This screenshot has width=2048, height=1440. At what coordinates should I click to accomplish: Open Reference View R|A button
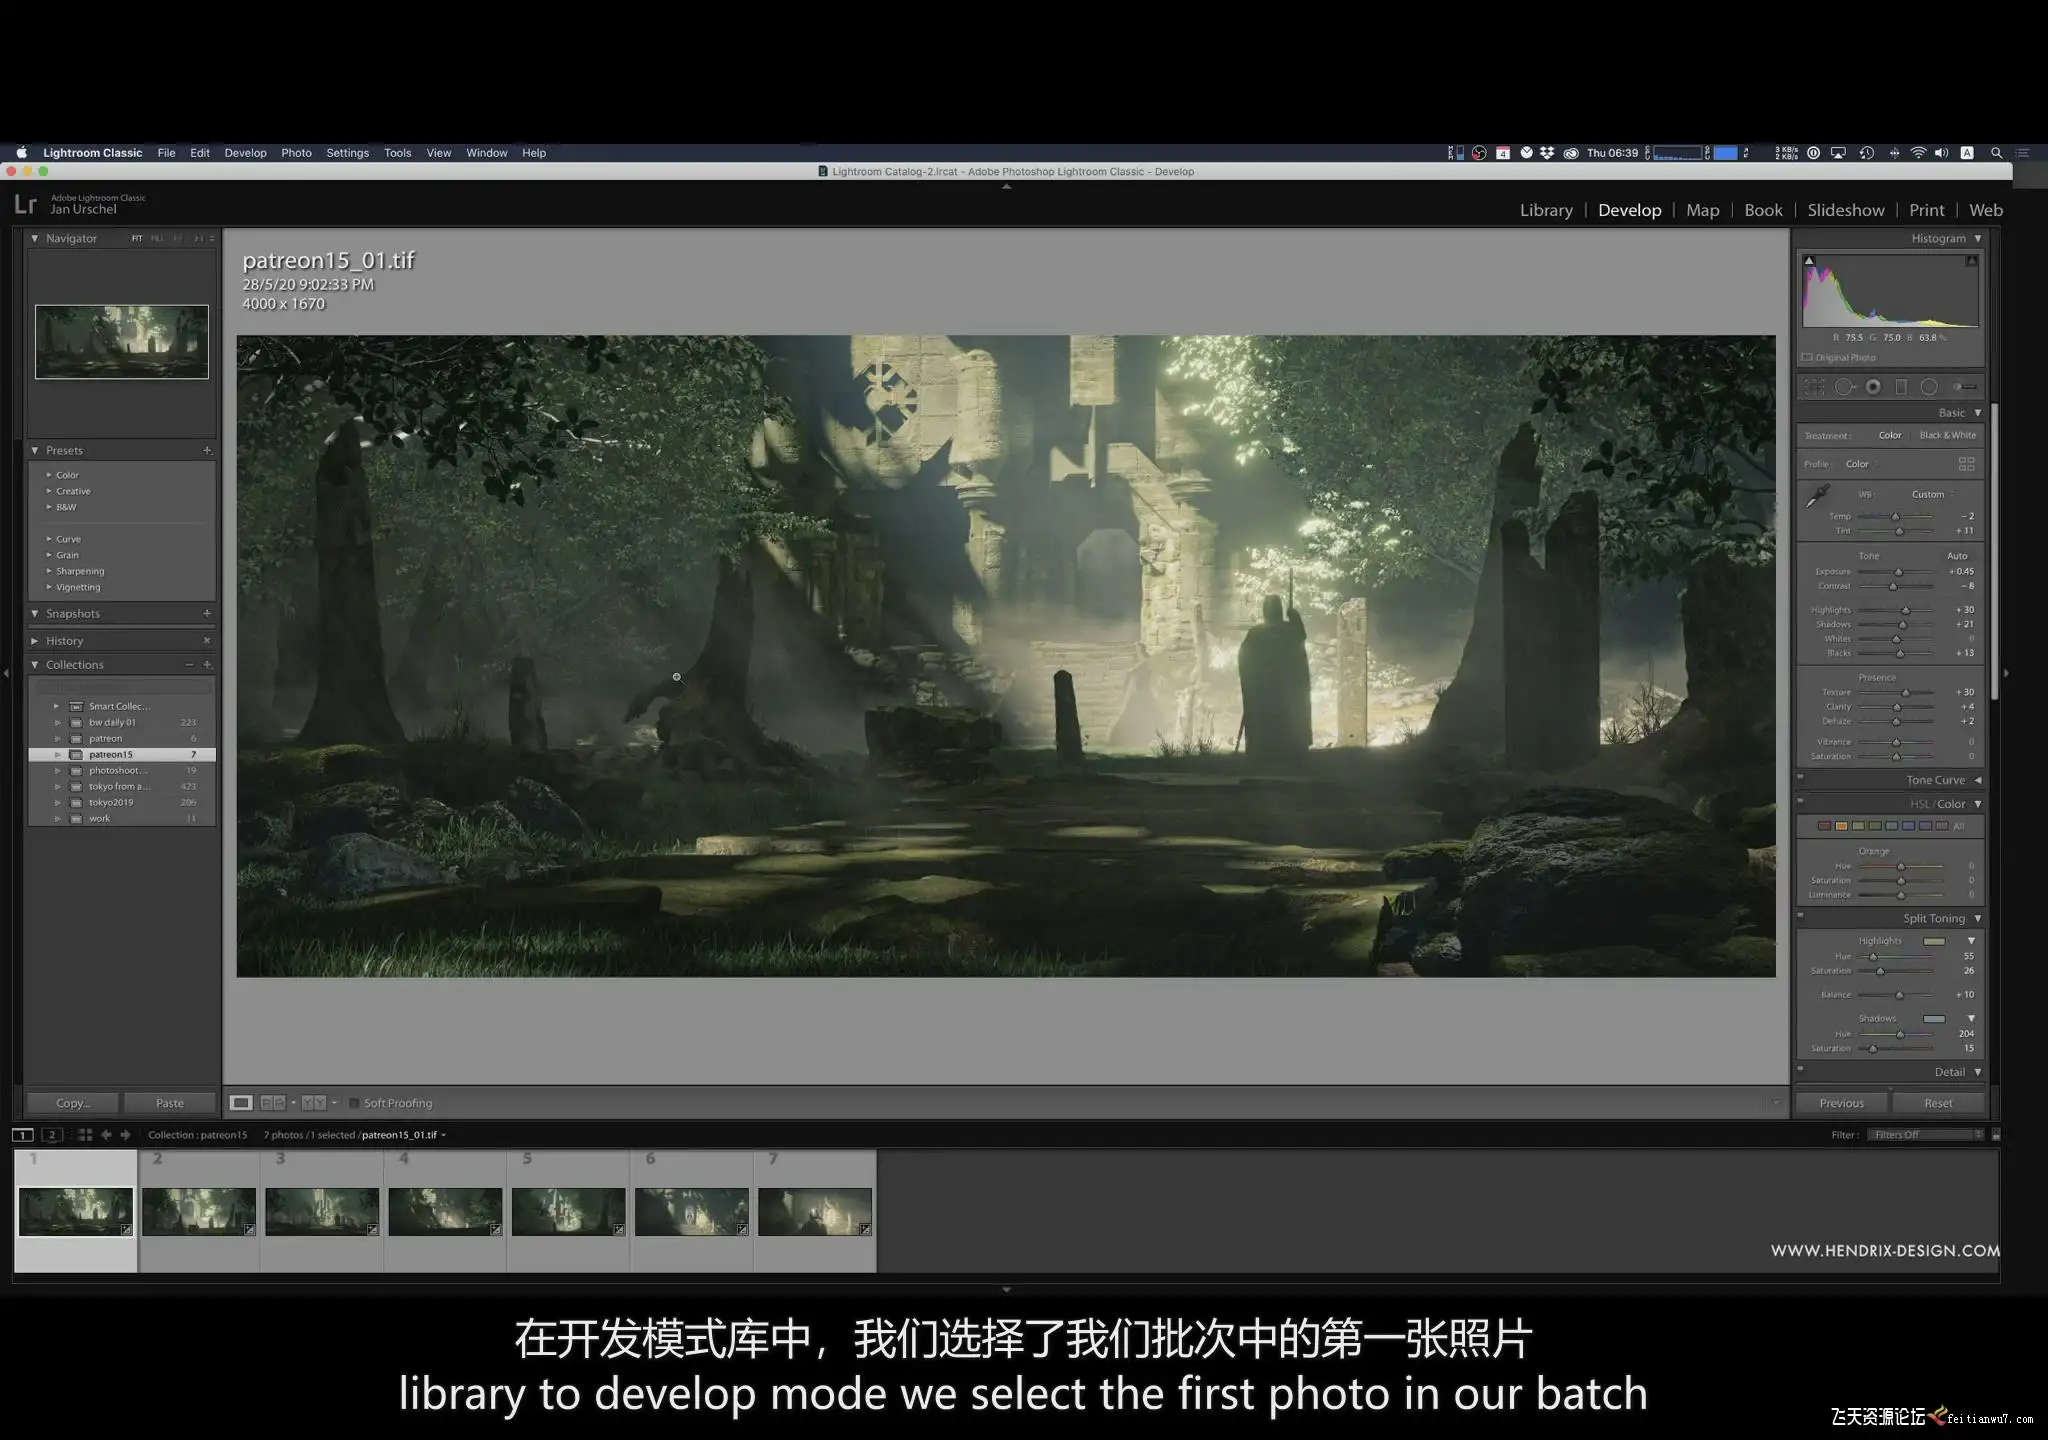(x=273, y=1103)
